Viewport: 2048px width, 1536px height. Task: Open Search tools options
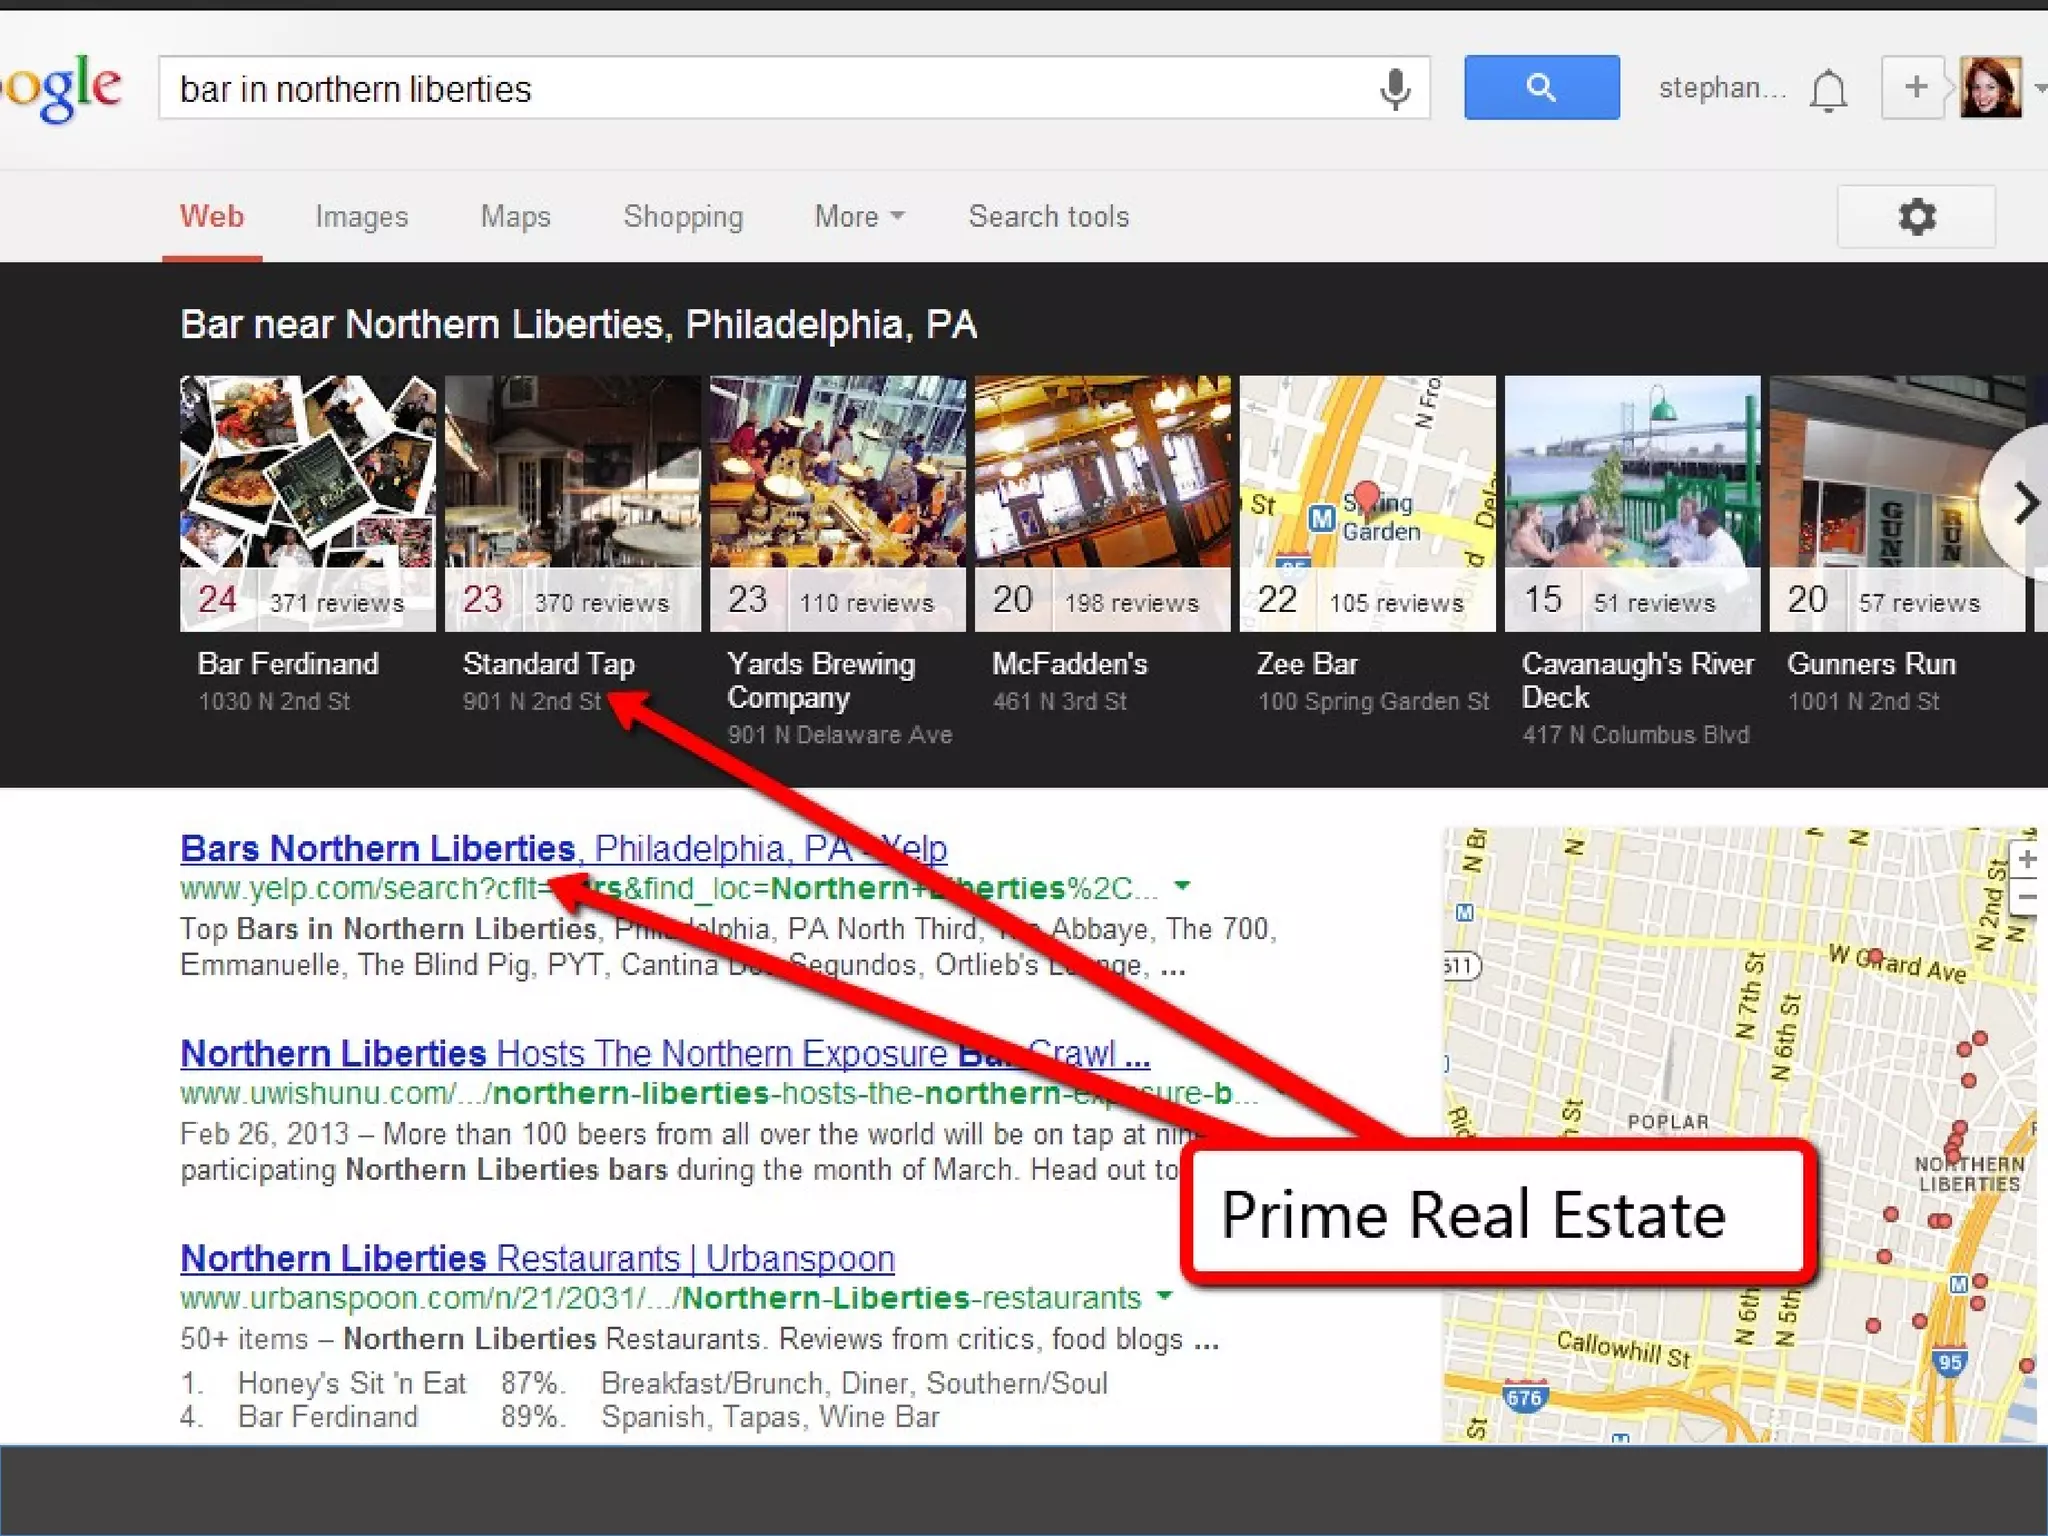point(1048,216)
